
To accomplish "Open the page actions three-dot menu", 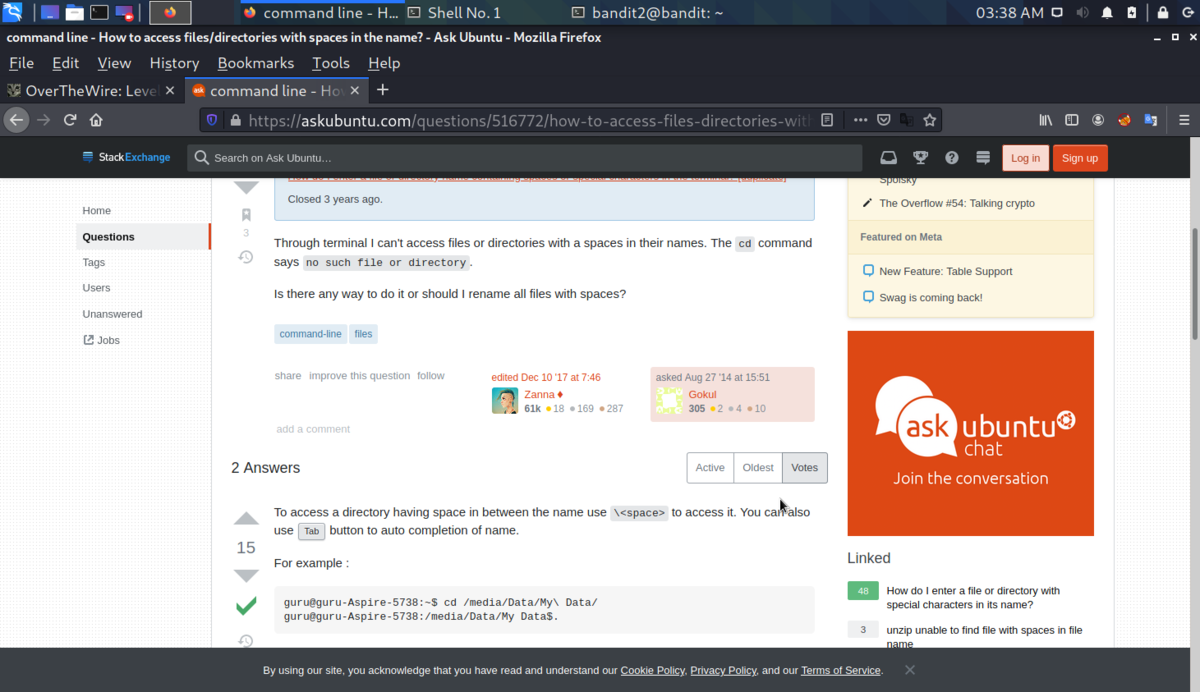I will (860, 120).
